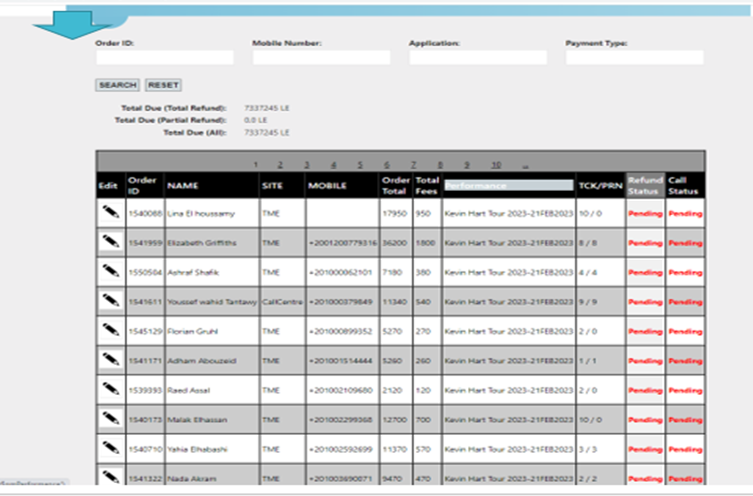Open edit icon for Raed Assal
Viewport: 753px width, 496px height.
pos(111,389)
